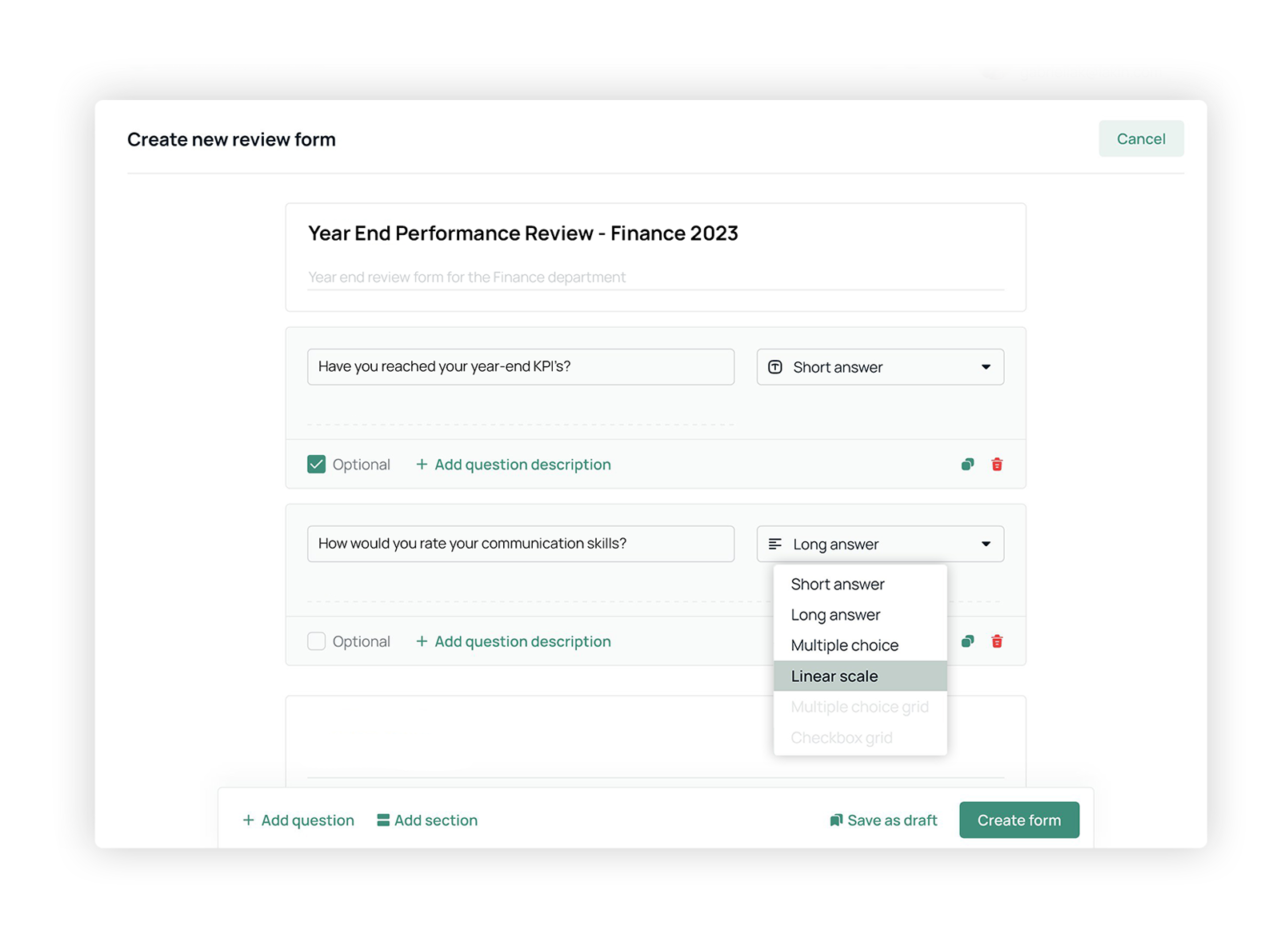Click the red trash icon beside the open dropdown
Screen dimensions: 1280x946
click(996, 641)
